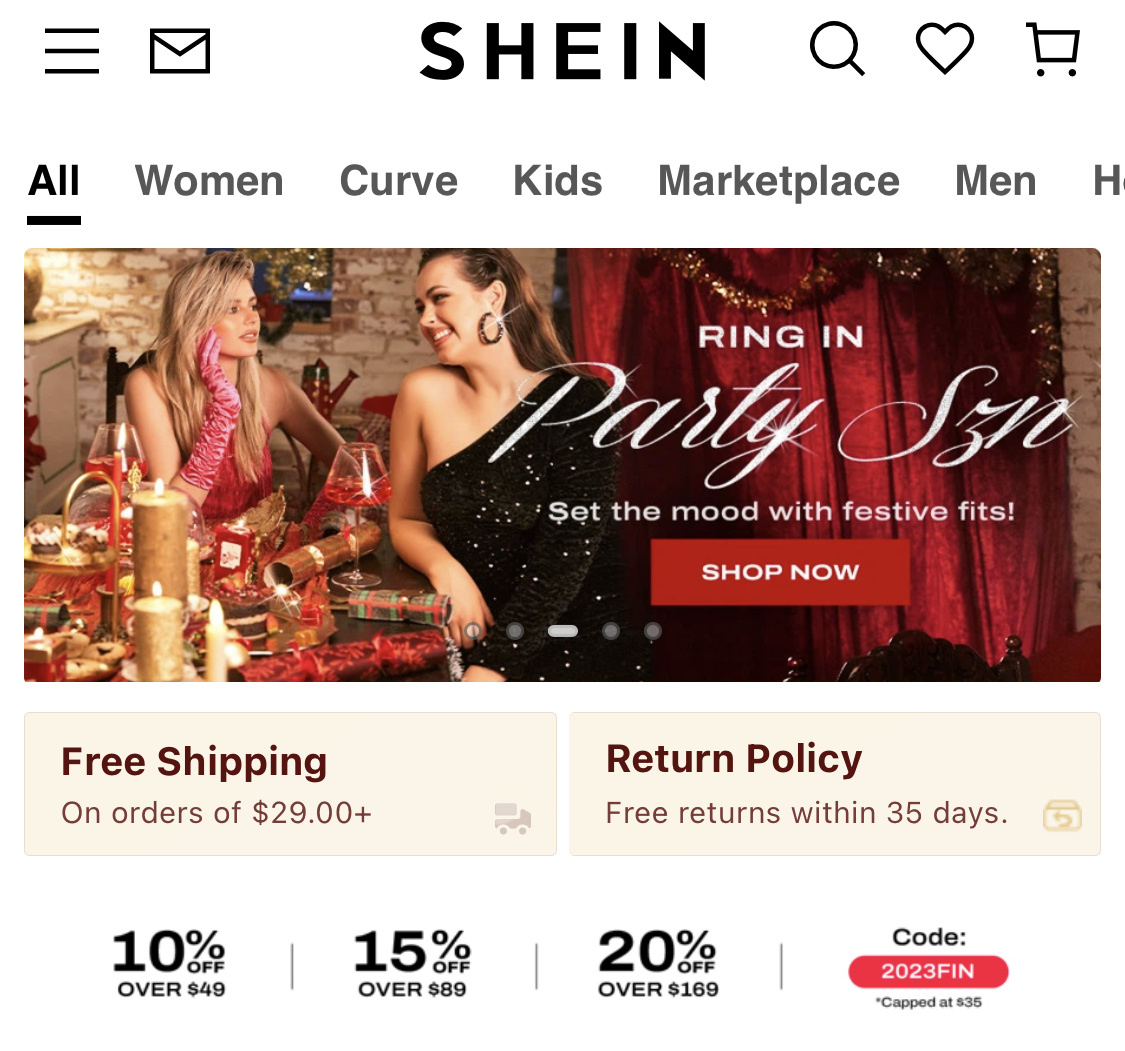
Task: Switch to the Men tab
Action: 996,181
